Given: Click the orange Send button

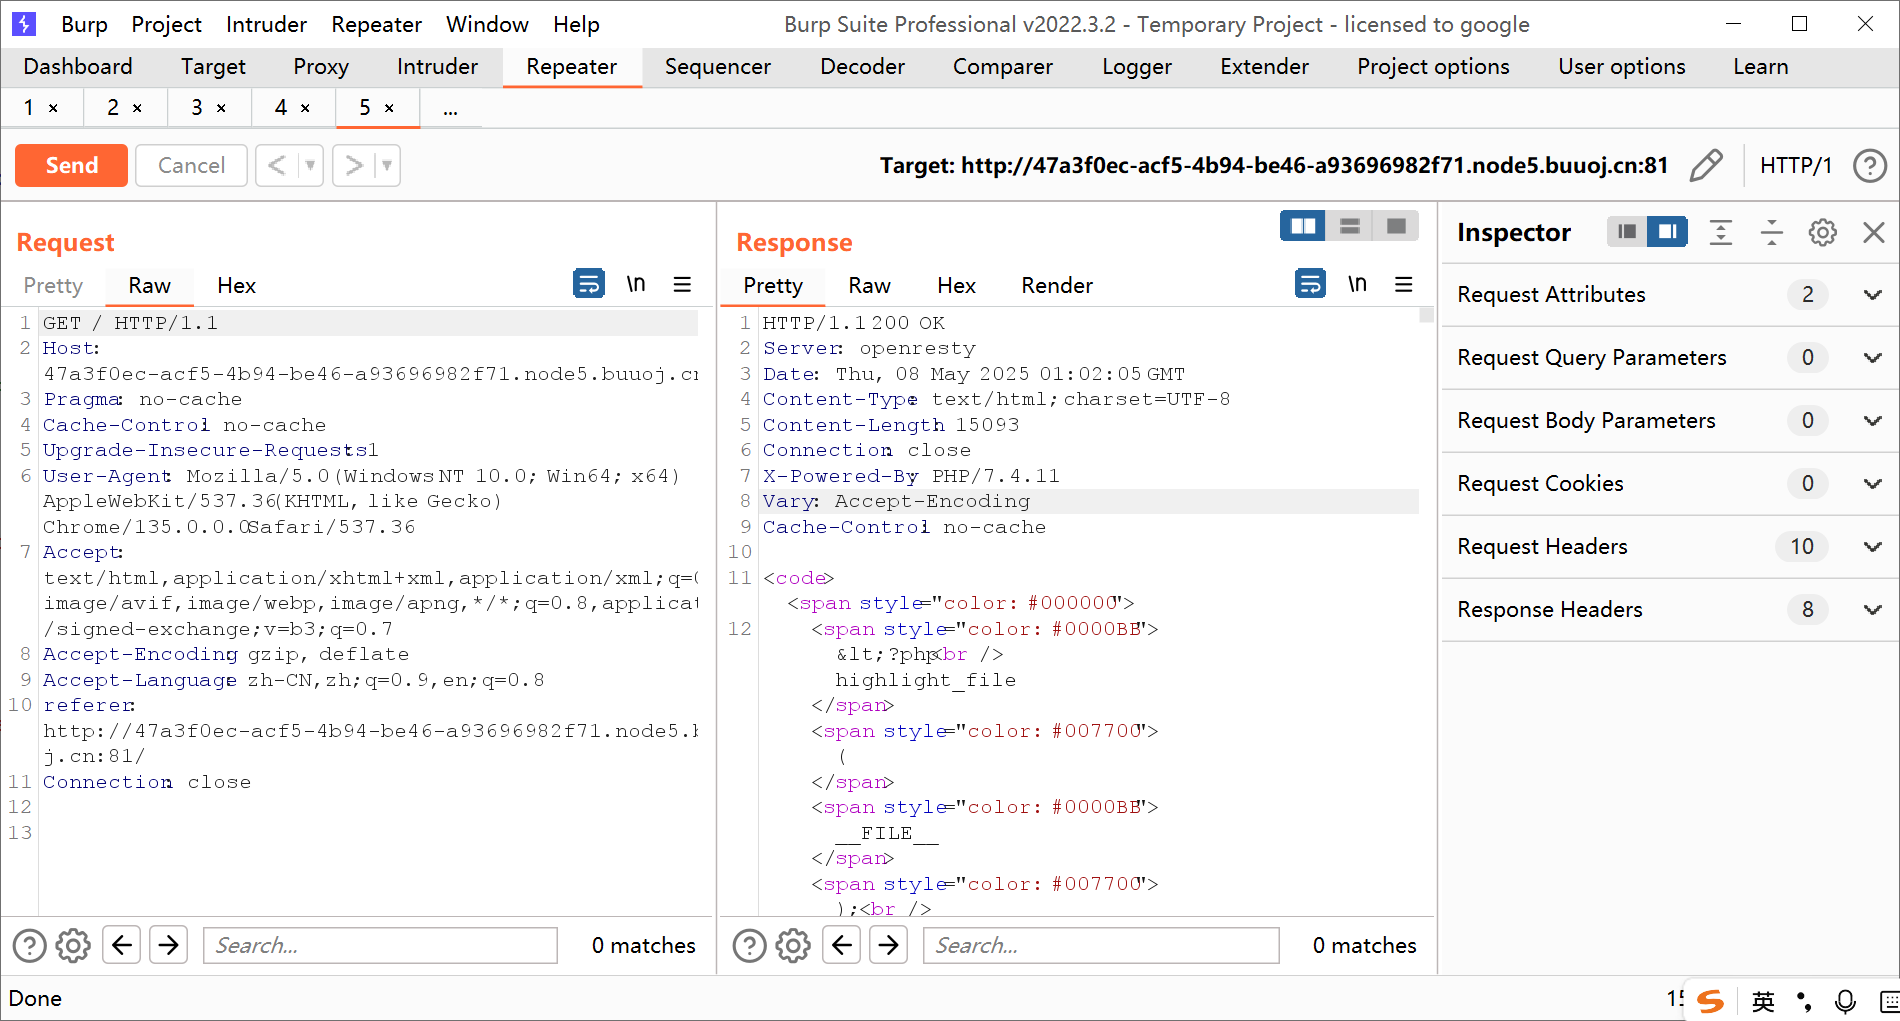Looking at the screenshot, I should point(72,165).
